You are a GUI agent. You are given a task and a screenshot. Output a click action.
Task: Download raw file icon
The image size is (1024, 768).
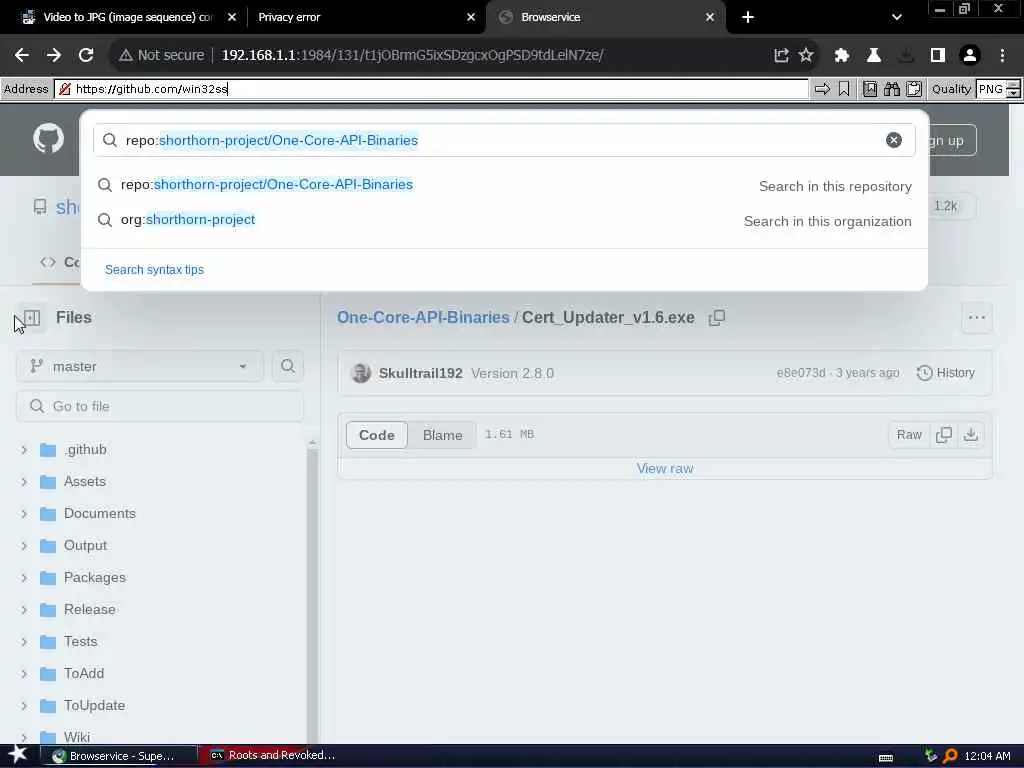click(x=971, y=435)
